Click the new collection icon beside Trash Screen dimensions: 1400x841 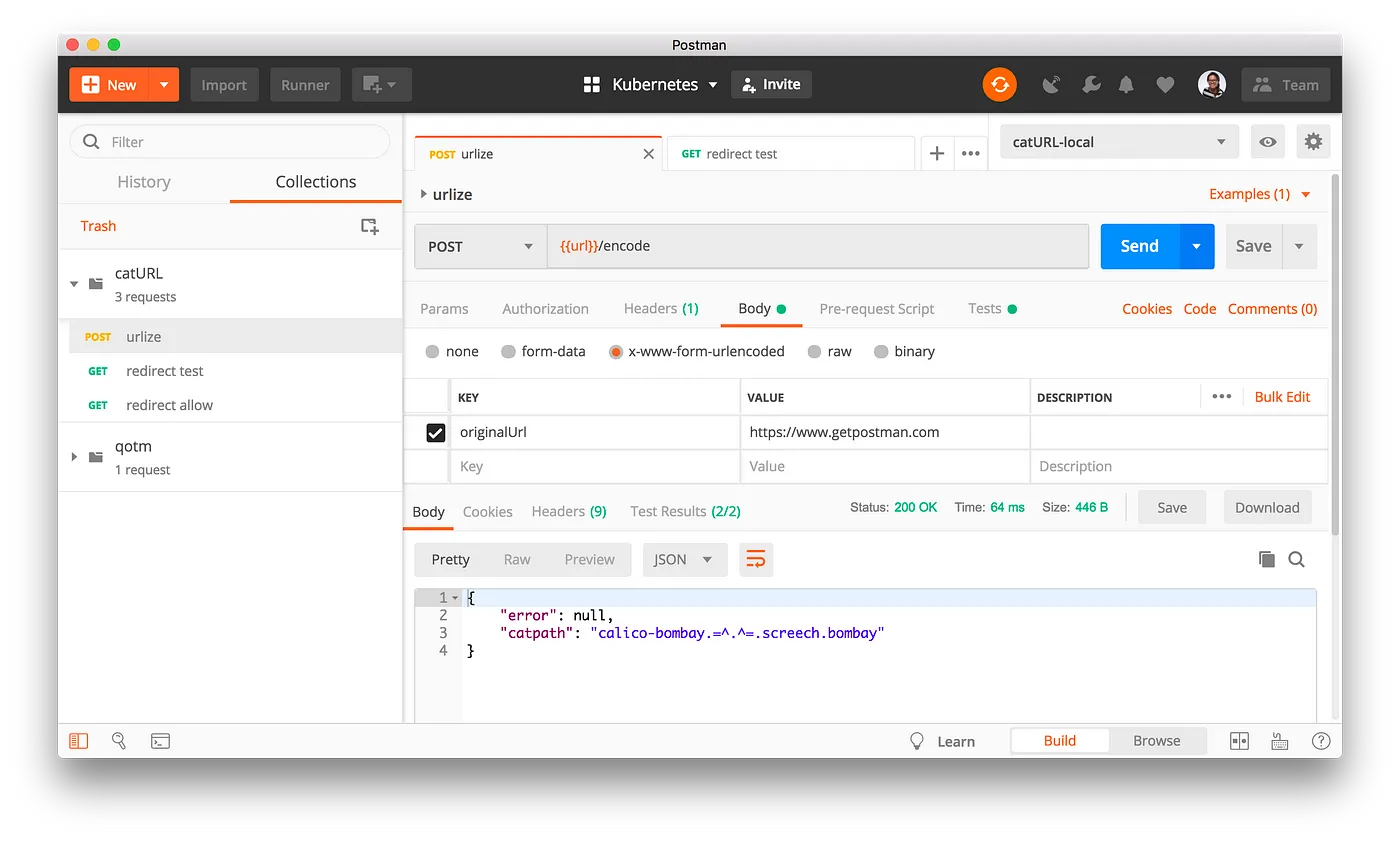370,226
